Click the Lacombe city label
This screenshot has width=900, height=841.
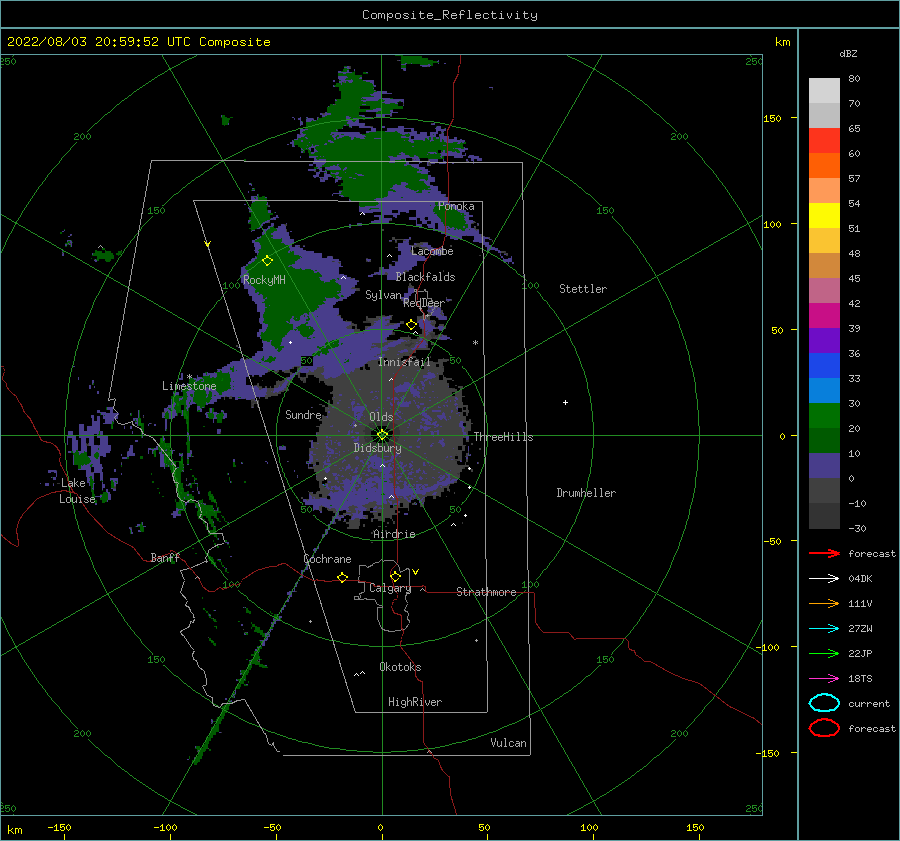(x=432, y=251)
